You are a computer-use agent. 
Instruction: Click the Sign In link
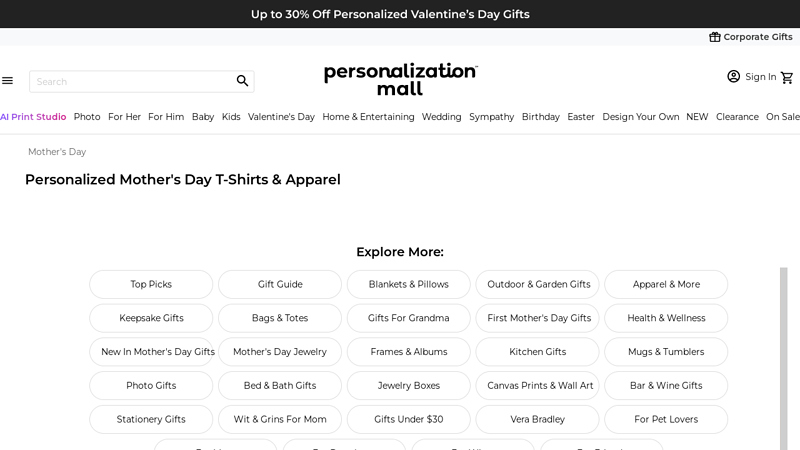(760, 77)
